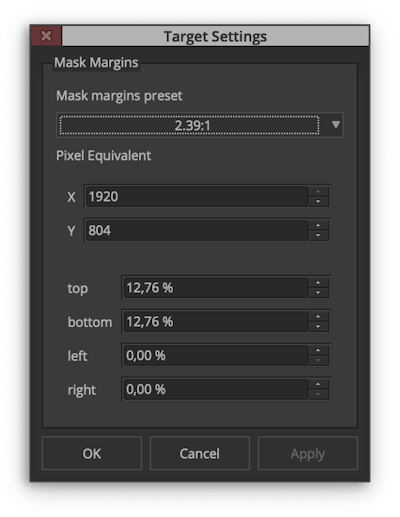Decrease the Y pixel value with down arrow
The width and height of the screenshot is (400, 517).
click(318, 235)
